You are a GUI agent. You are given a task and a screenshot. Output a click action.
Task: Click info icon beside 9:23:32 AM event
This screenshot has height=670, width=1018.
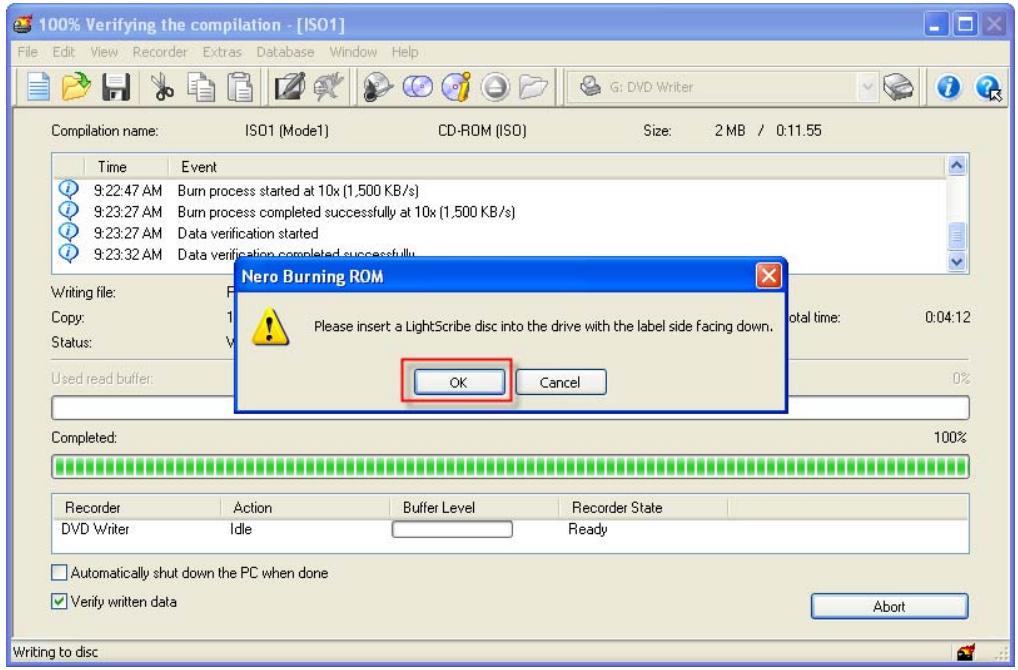pyautogui.click(x=68, y=253)
